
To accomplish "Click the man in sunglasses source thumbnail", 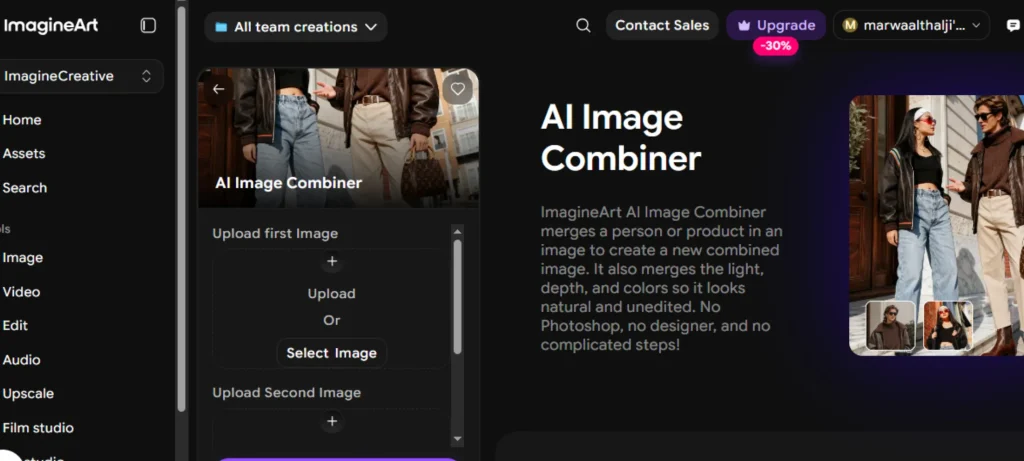I will coord(890,325).
